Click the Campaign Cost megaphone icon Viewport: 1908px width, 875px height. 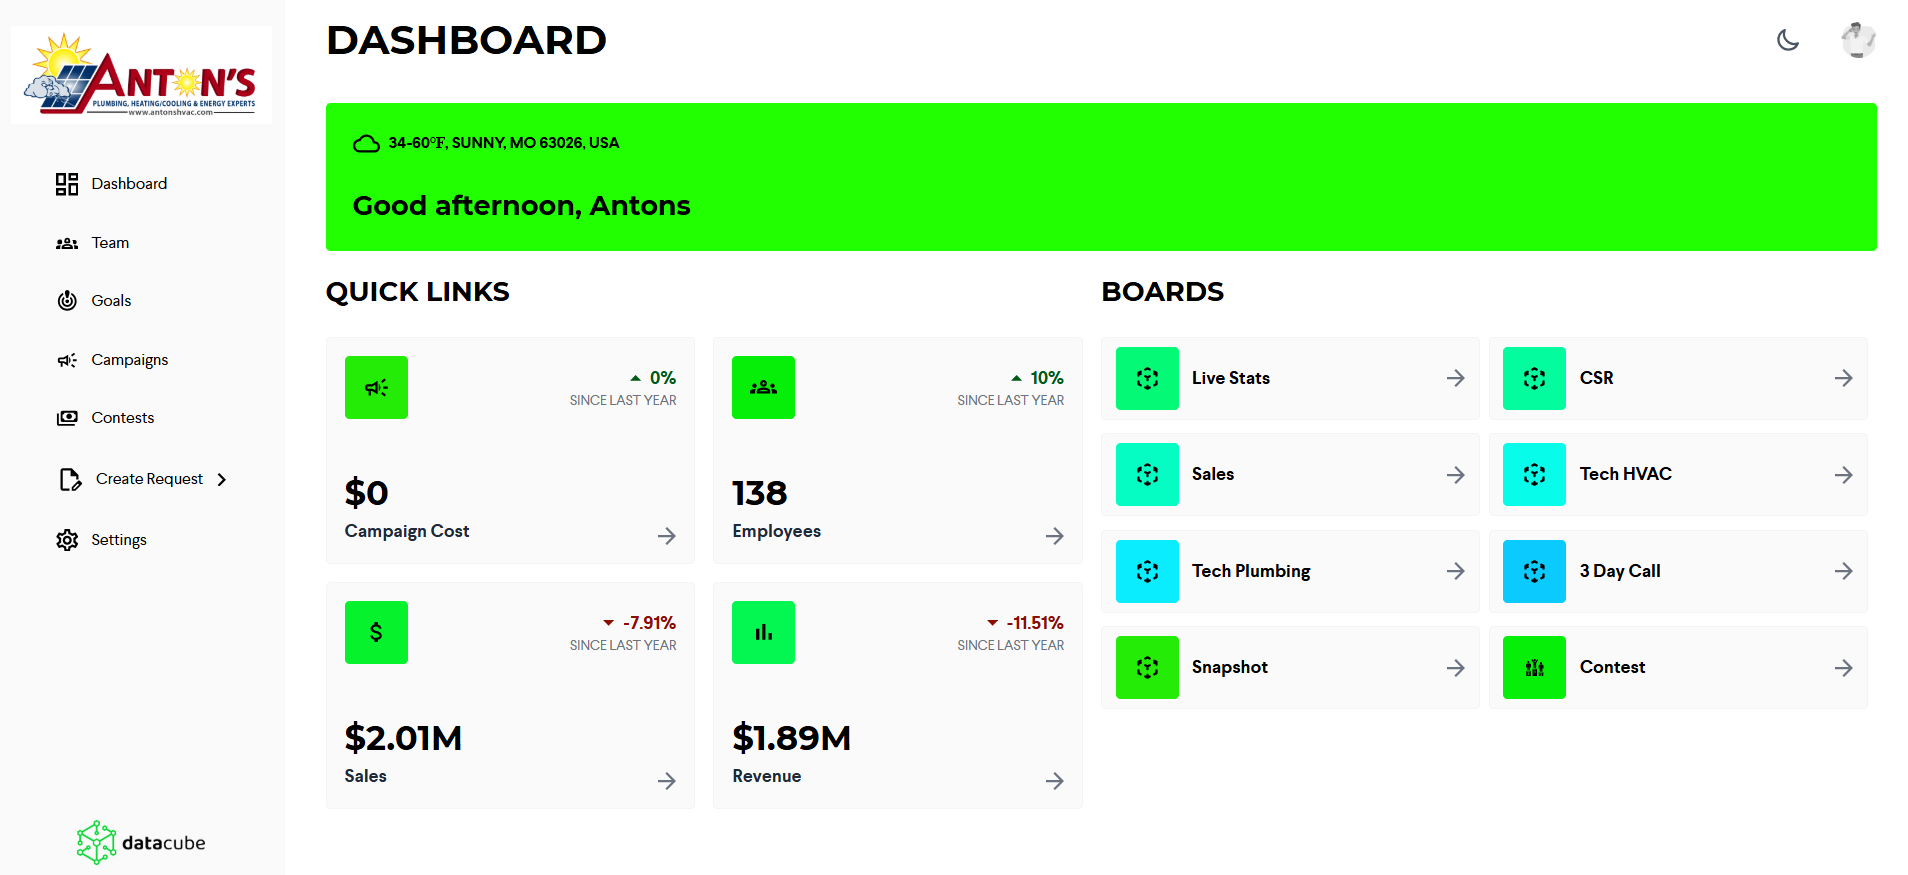tap(376, 387)
